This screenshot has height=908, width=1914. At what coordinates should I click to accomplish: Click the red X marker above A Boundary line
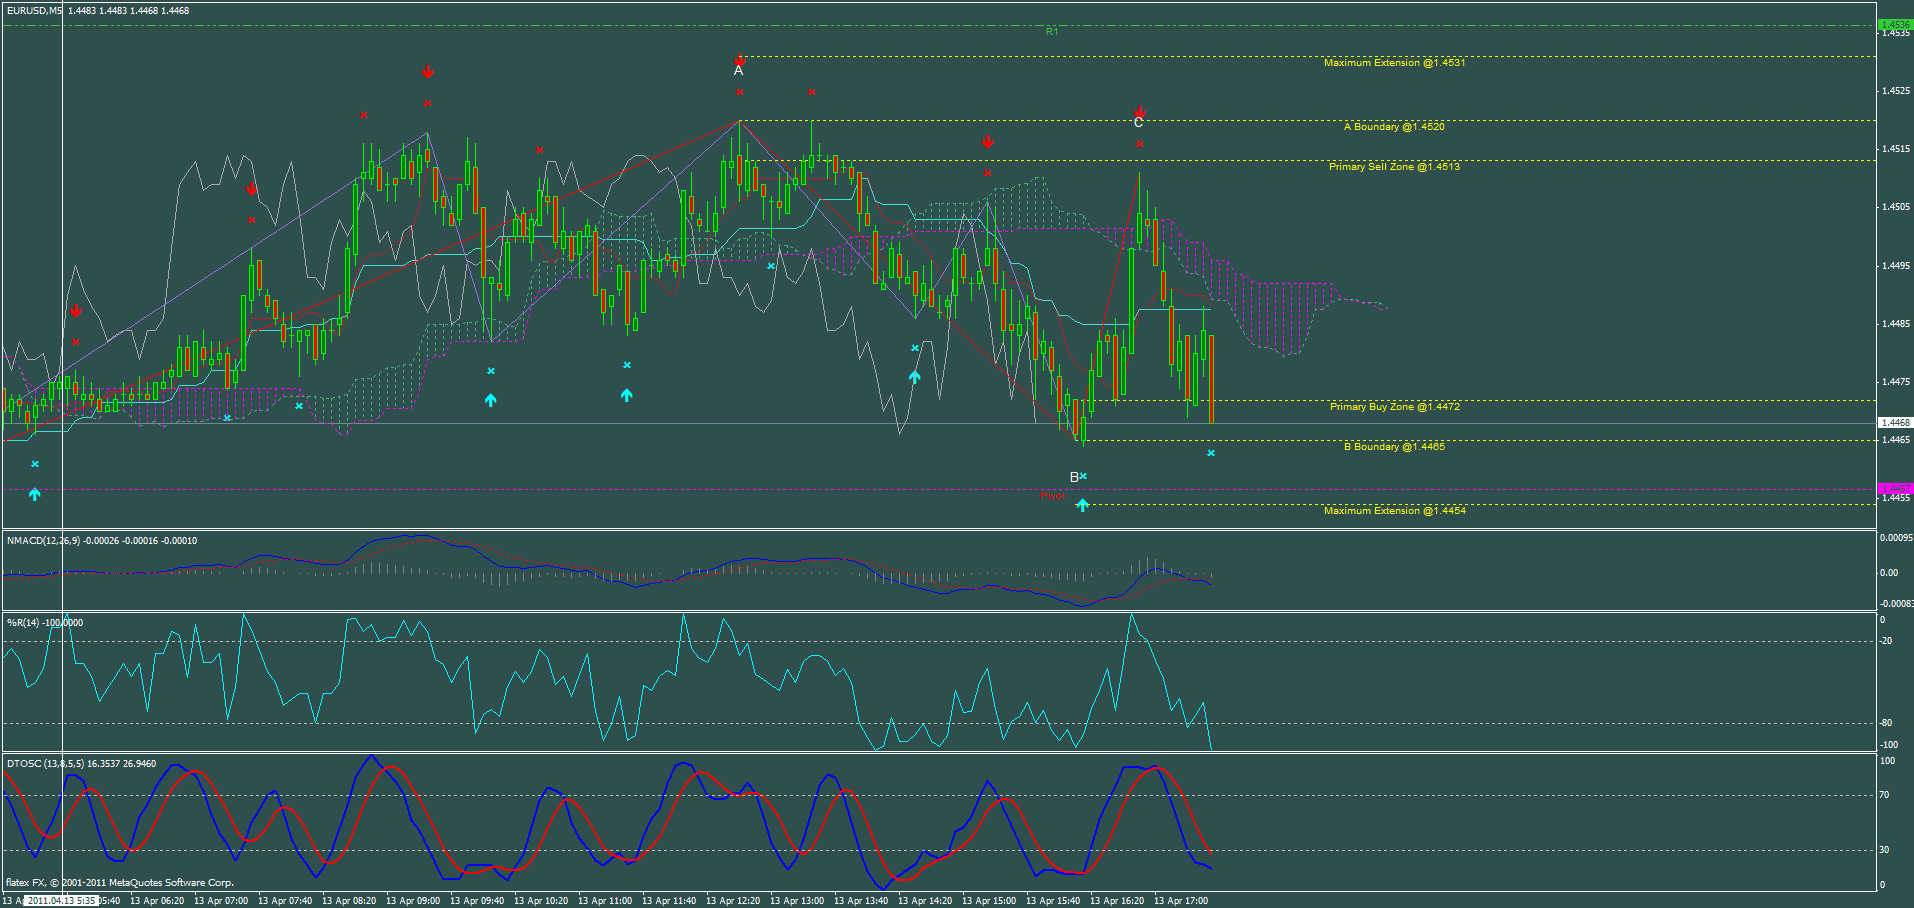(x=739, y=93)
